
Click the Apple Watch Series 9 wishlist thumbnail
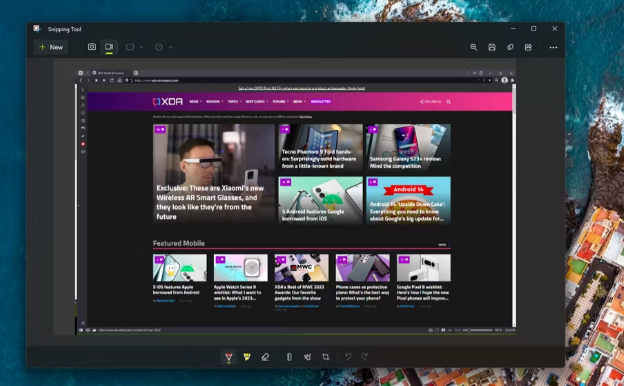point(241,268)
